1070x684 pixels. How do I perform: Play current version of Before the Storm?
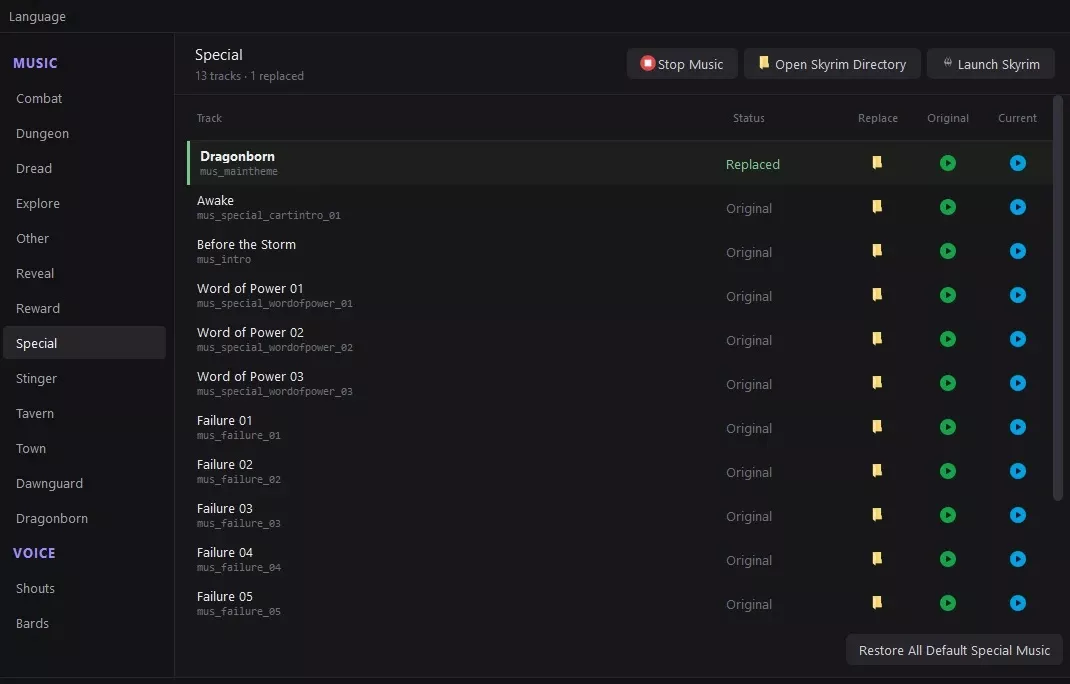tap(1017, 251)
